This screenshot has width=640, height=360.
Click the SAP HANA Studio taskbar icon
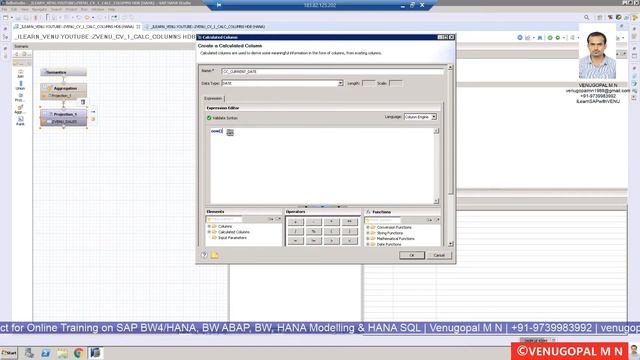95,353
